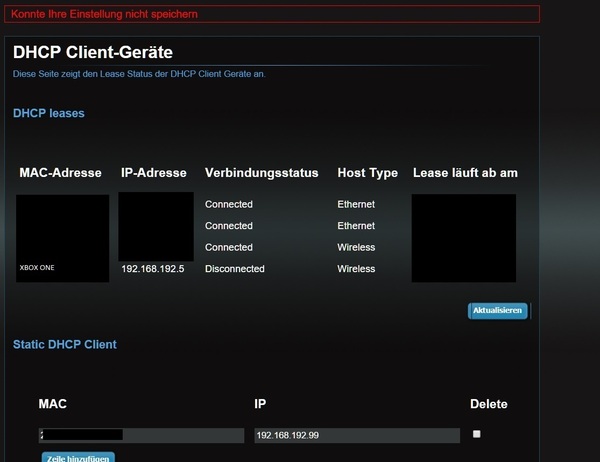Screen dimensions: 600x462
Task: Click the Disconnected status entry
Action: coord(234,269)
